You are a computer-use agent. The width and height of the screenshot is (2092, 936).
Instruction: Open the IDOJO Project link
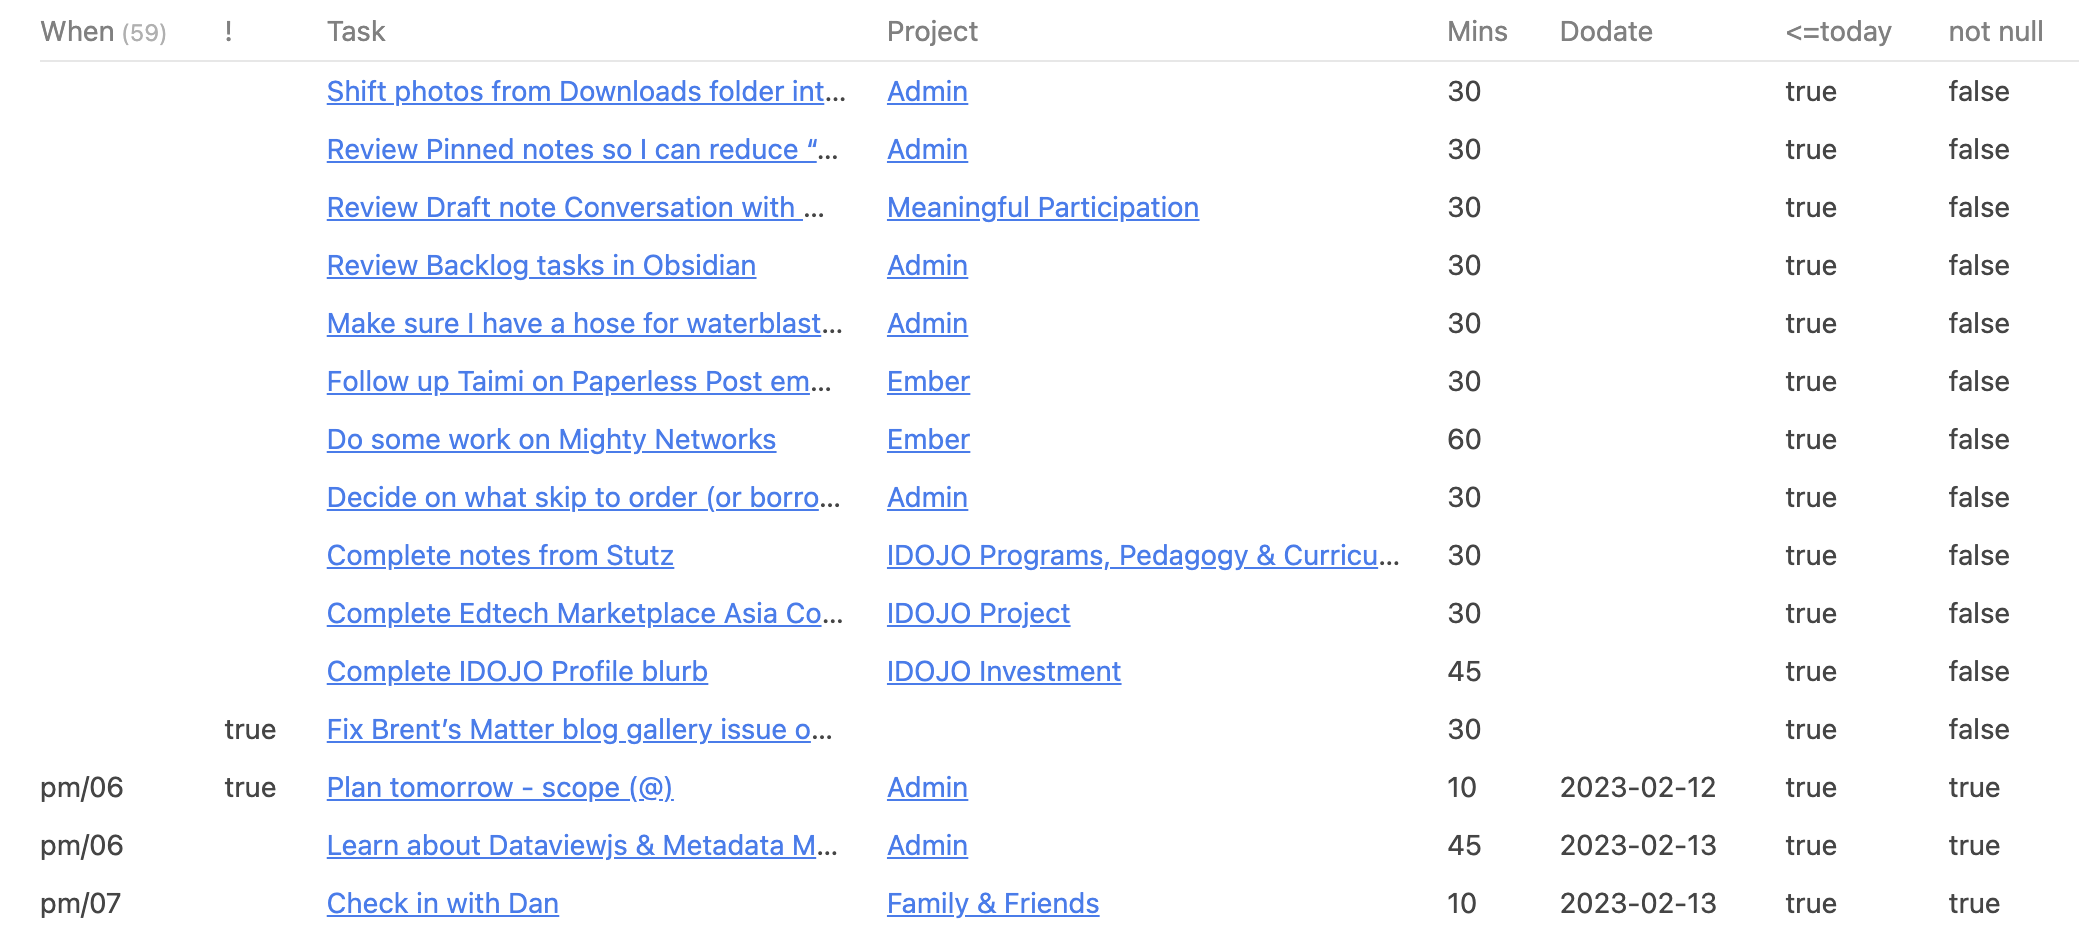(x=978, y=613)
